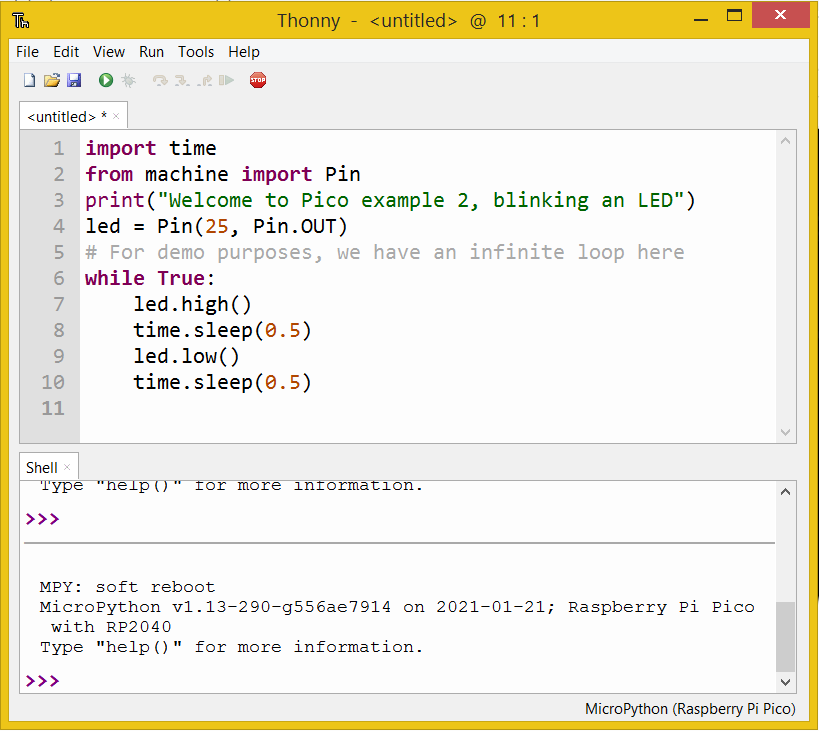Click the Step out debug icon
This screenshot has width=819, height=731.
pyautogui.click(x=205, y=80)
